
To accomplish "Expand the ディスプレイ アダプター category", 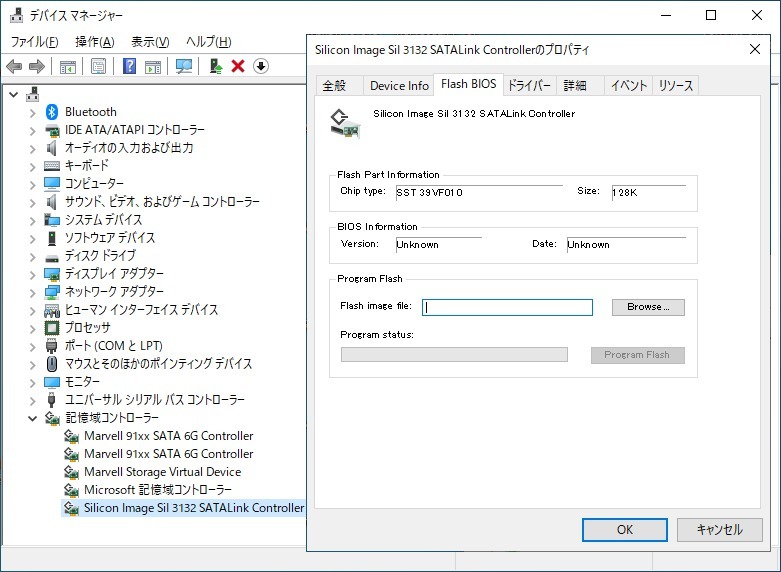I will [32, 275].
